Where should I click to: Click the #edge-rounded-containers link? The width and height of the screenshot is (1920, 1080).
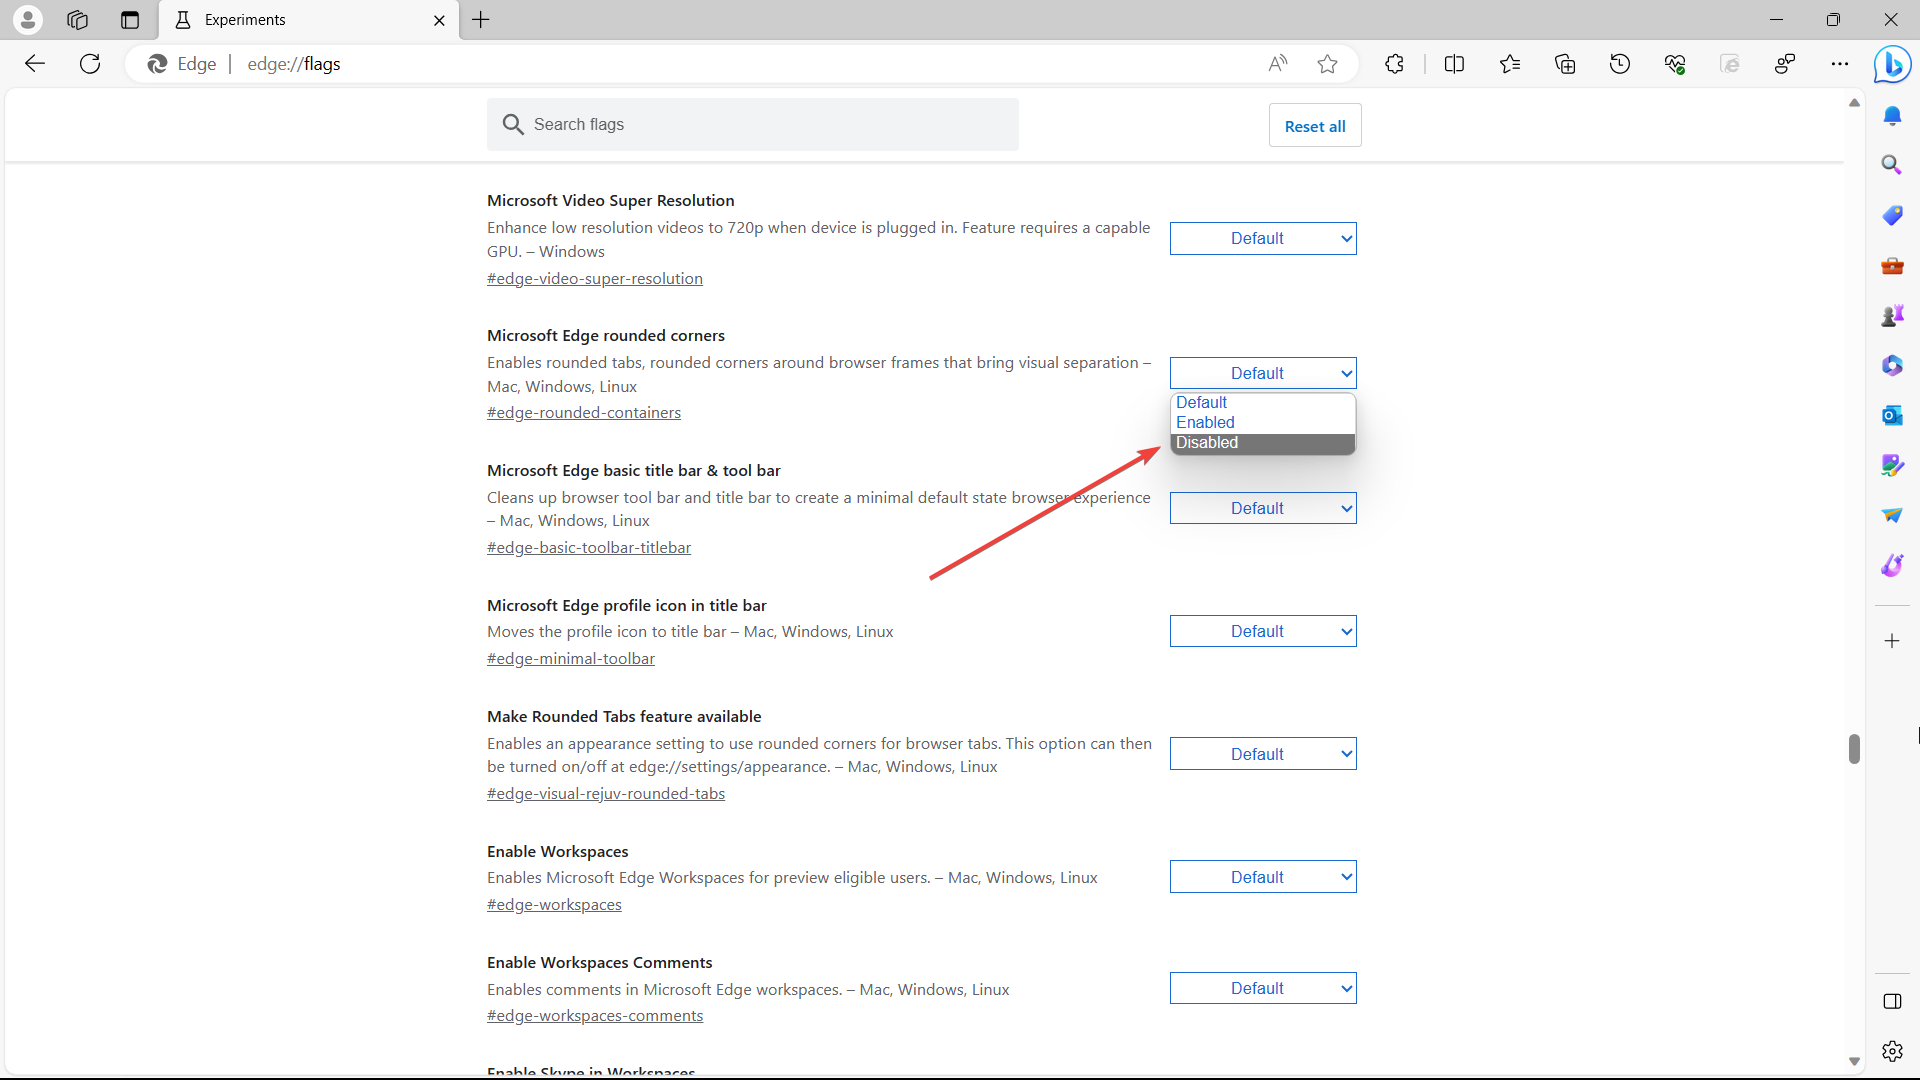584,413
